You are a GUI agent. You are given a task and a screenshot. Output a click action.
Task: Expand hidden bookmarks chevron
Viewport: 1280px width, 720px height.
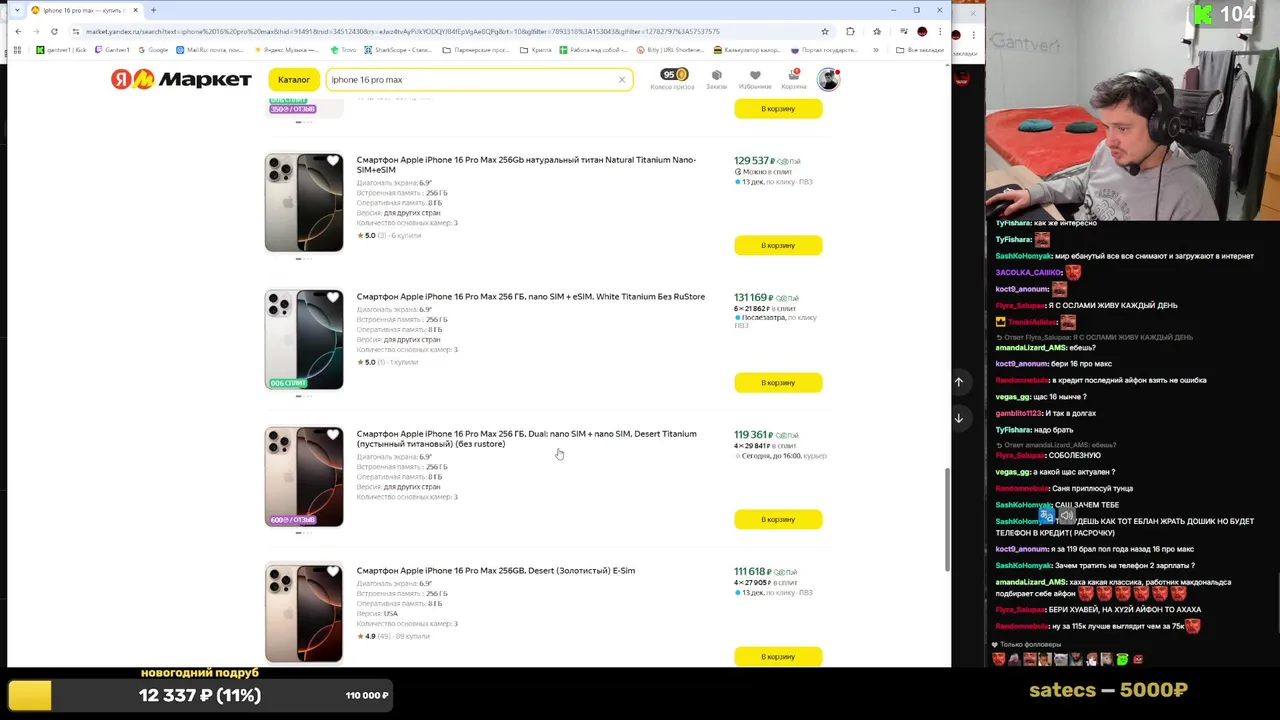[x=875, y=50]
